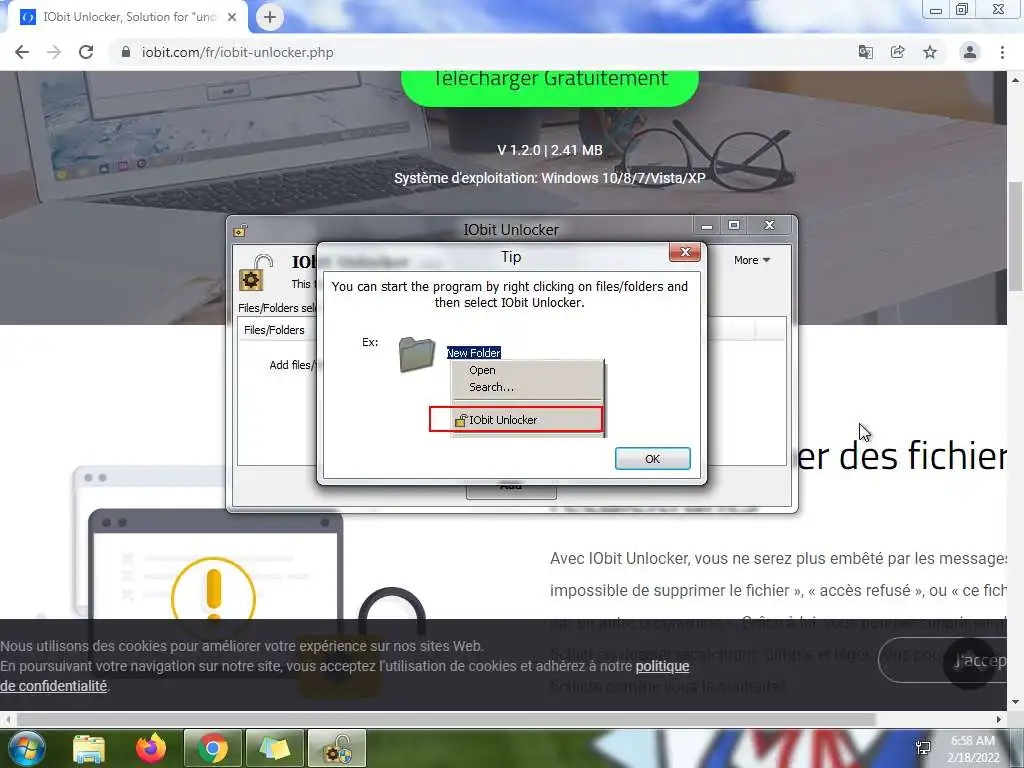Click Open in the example context menu
The height and width of the screenshot is (768, 1024).
click(482, 370)
